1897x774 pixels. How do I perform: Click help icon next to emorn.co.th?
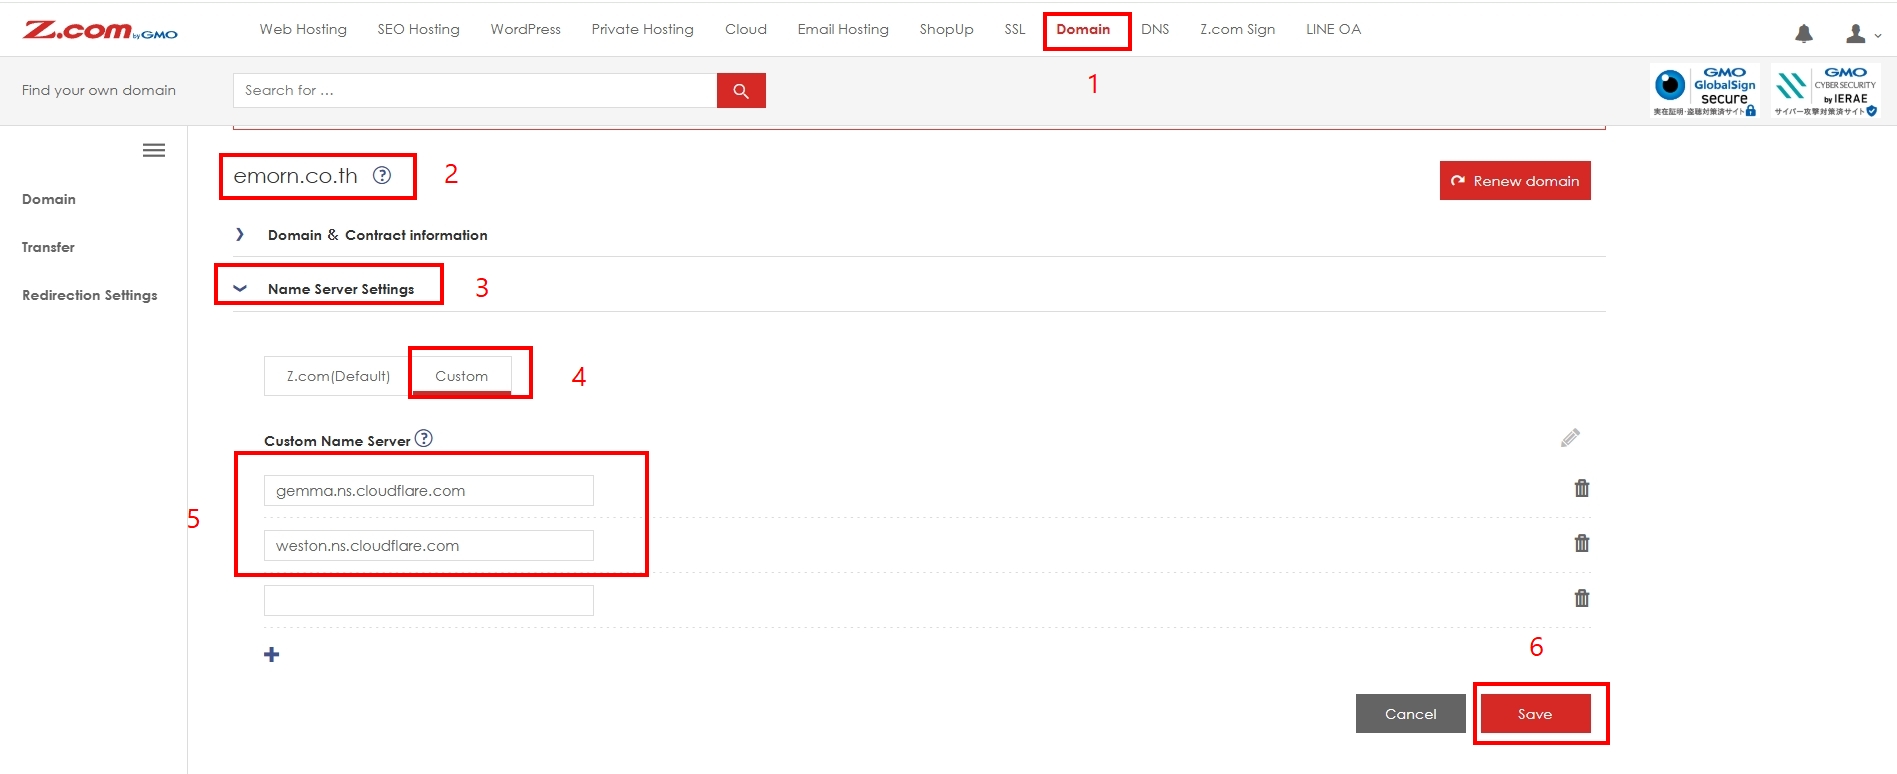(382, 175)
